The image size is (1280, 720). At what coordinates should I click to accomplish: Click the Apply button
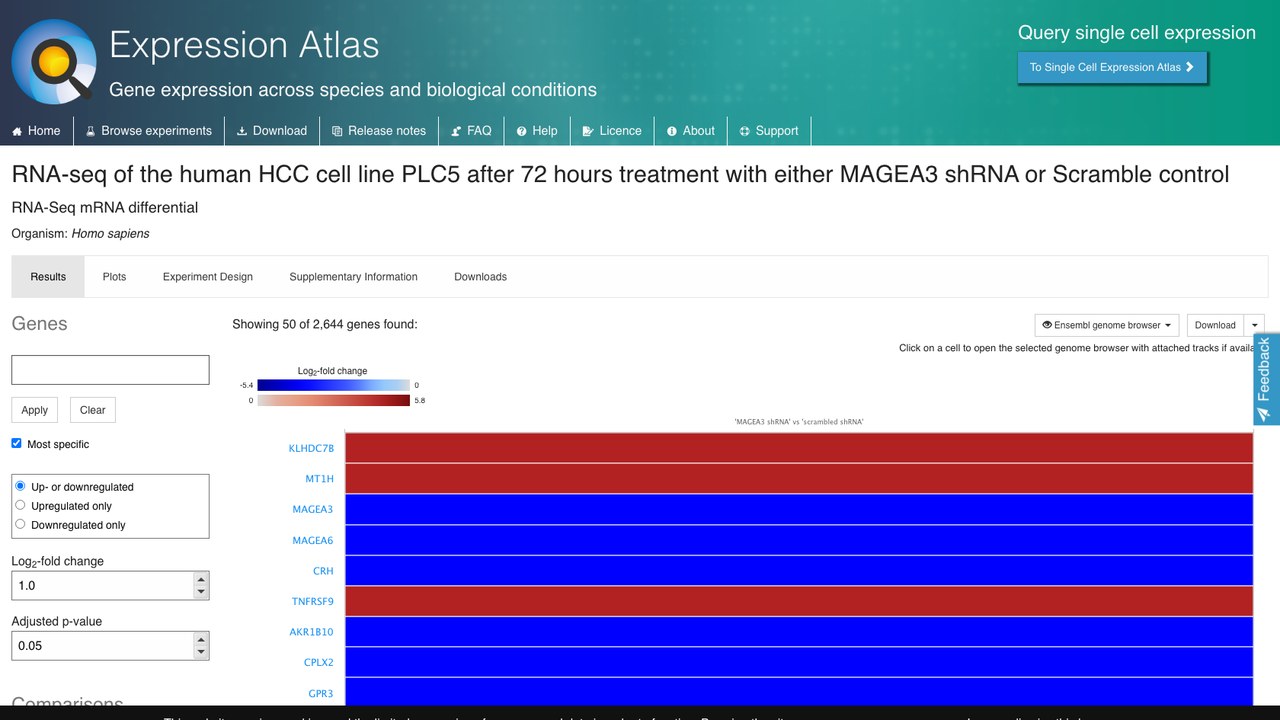point(35,410)
